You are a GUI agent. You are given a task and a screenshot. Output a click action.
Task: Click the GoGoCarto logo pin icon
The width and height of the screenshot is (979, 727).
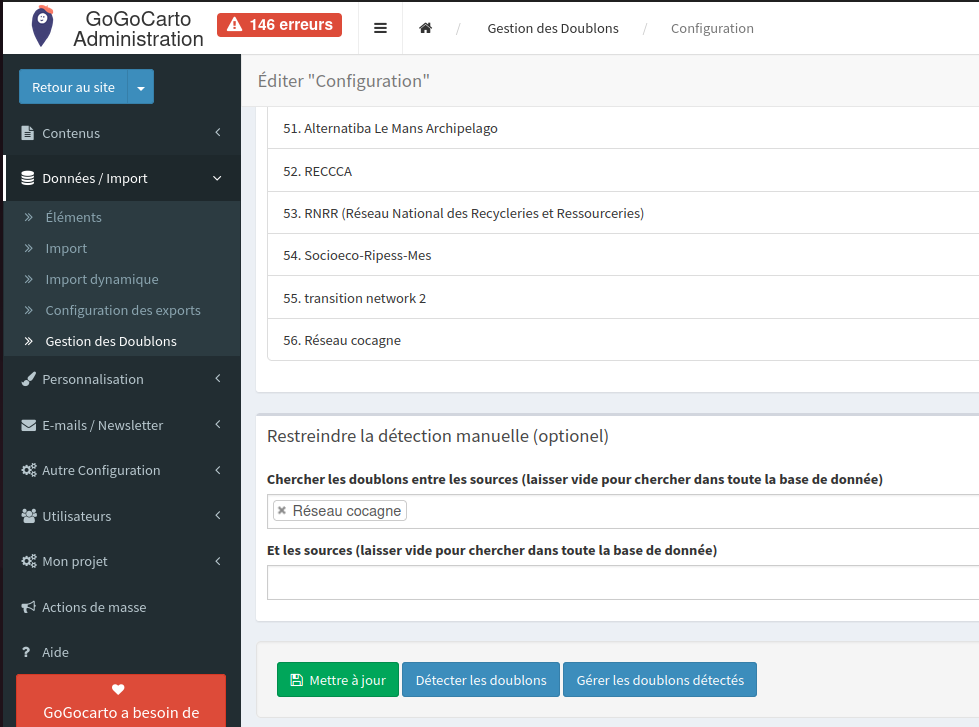(42, 26)
